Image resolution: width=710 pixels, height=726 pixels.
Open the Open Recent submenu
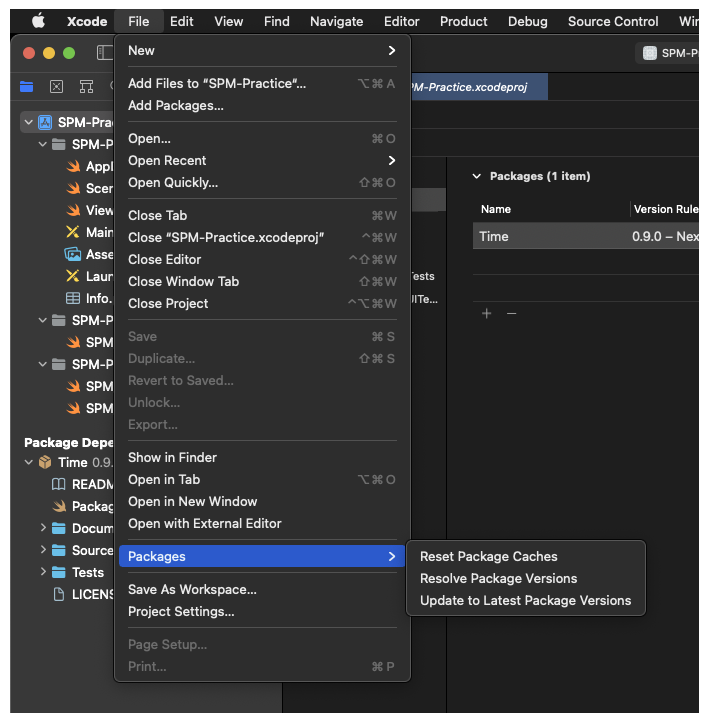[x=262, y=161]
